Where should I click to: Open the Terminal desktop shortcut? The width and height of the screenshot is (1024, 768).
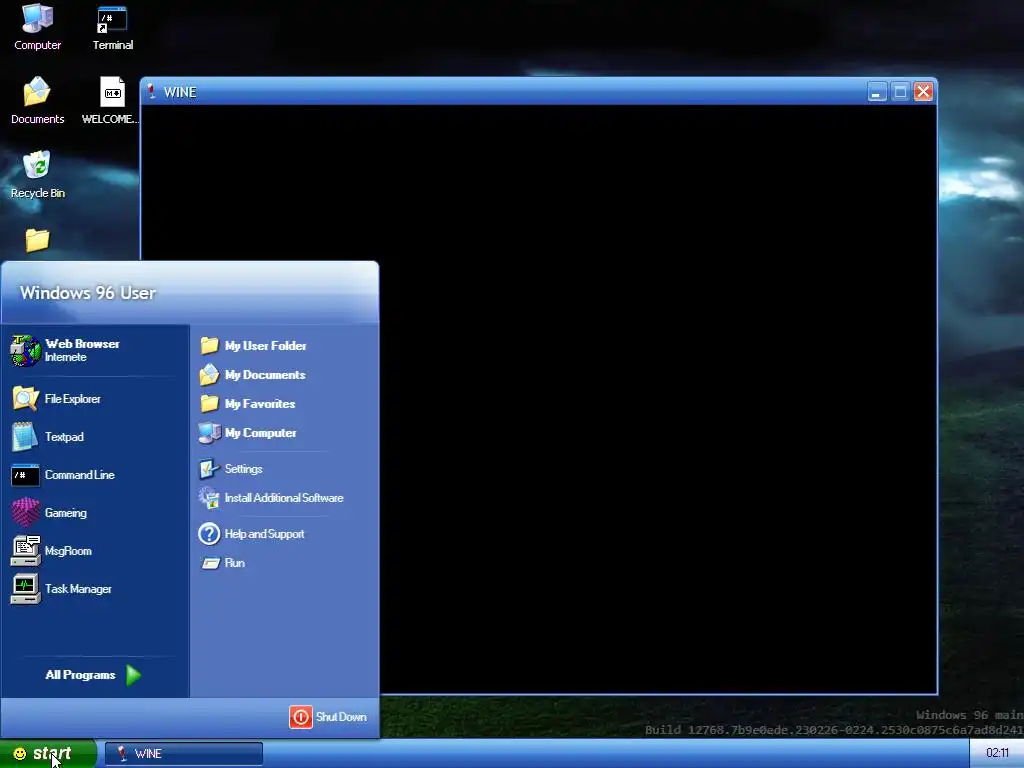point(112,27)
